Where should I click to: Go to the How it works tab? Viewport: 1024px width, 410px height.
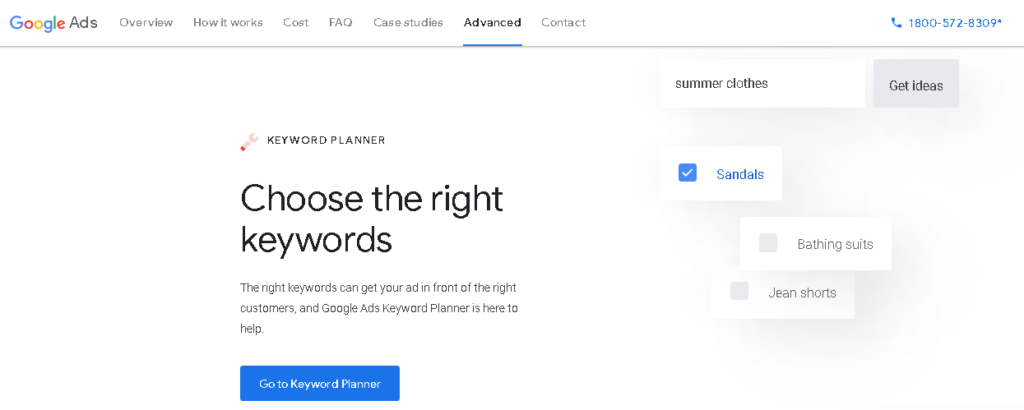click(x=228, y=22)
